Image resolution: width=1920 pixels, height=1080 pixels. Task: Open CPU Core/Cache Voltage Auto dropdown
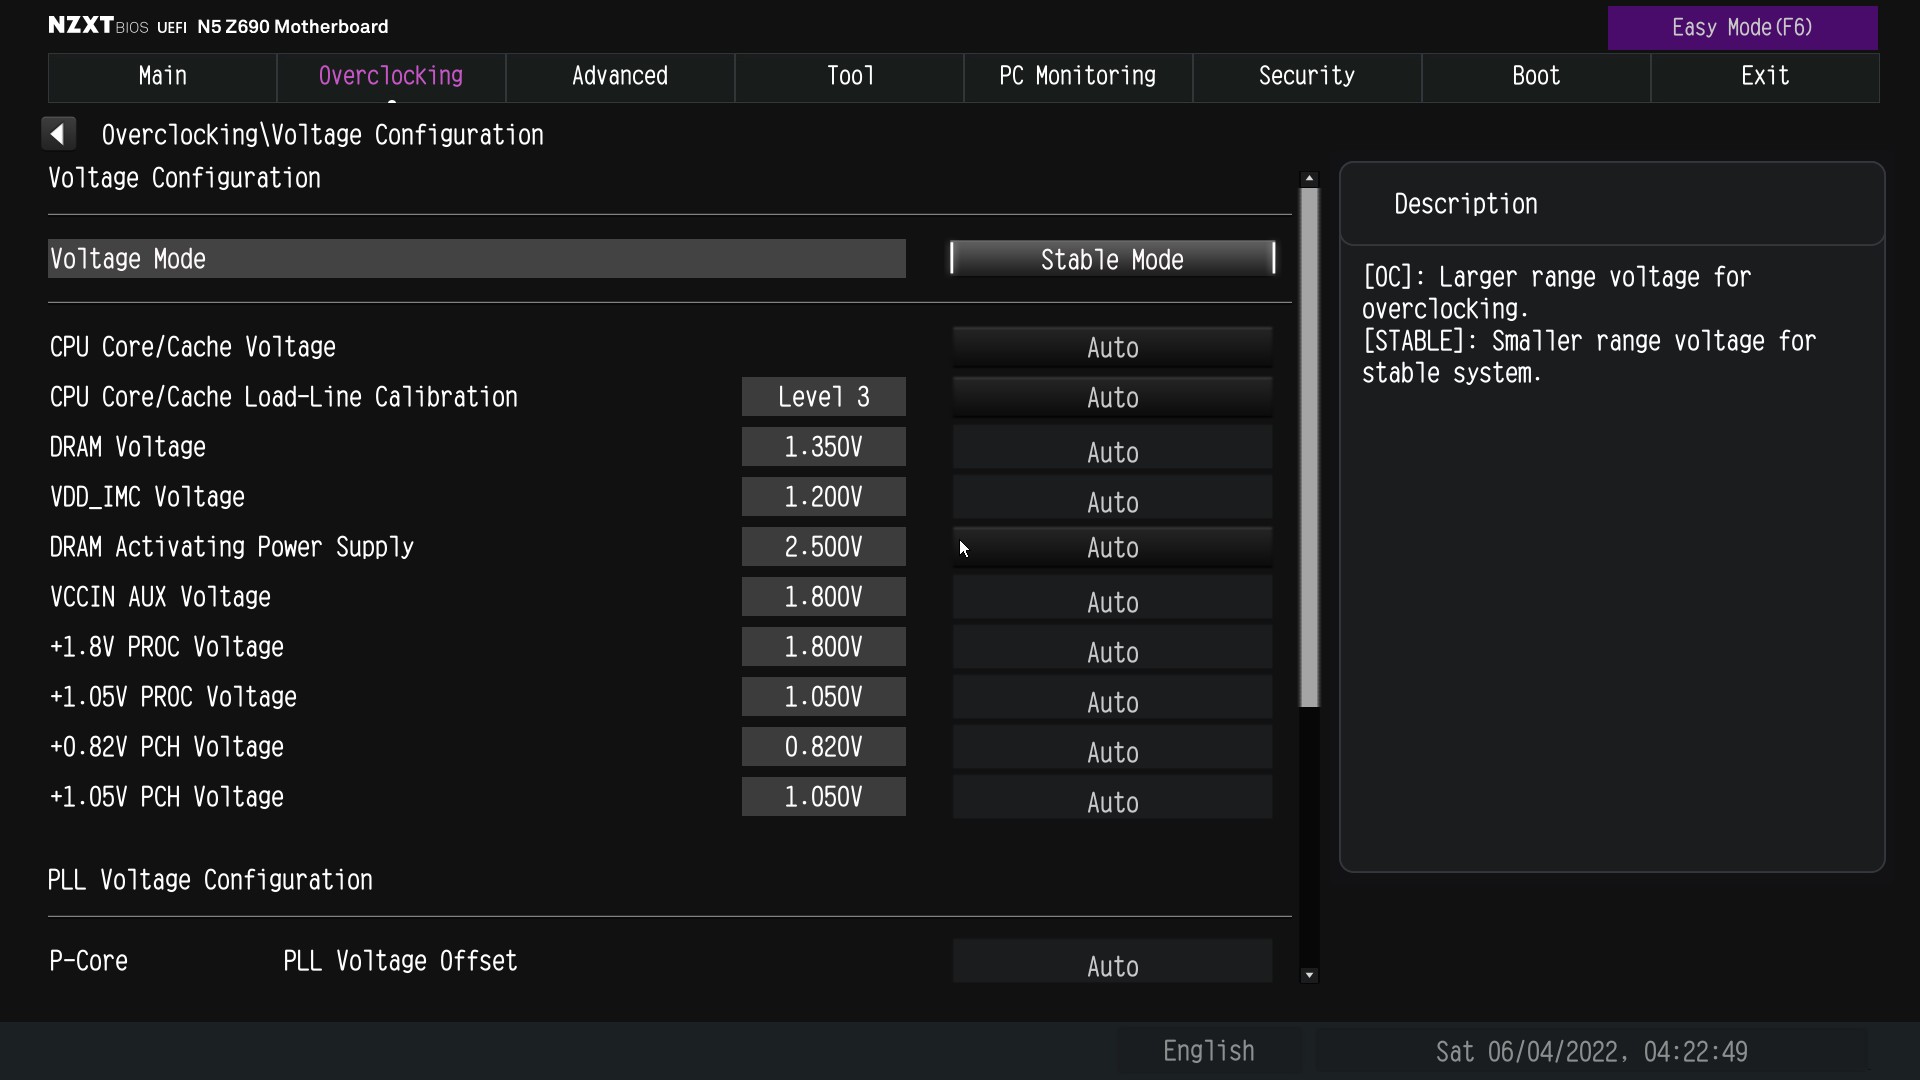tap(1112, 347)
